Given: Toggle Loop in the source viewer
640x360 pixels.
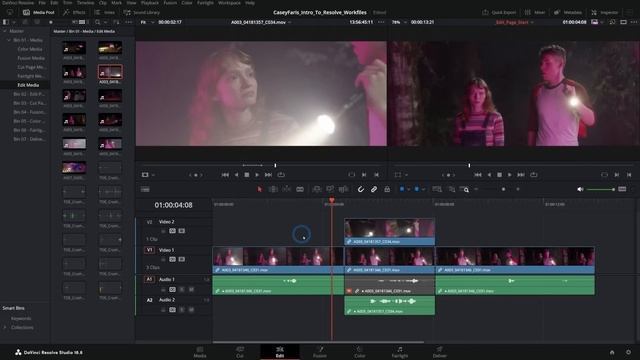Looking at the screenshot, I should pyautogui.click(x=281, y=175).
